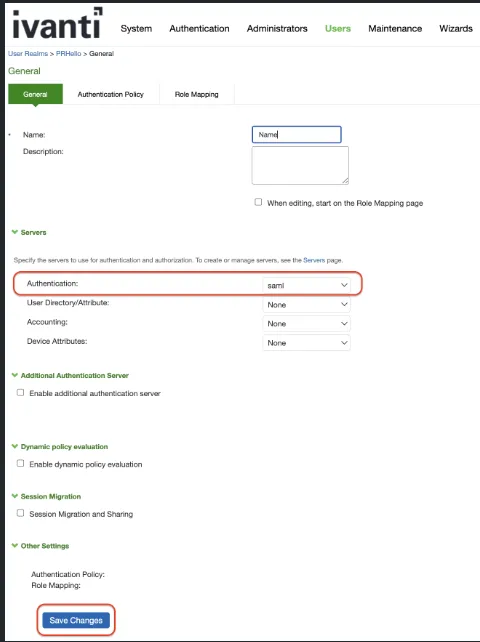Open PRHello breadcrumb link
Image resolution: width=480 pixels, height=642 pixels.
[68, 54]
